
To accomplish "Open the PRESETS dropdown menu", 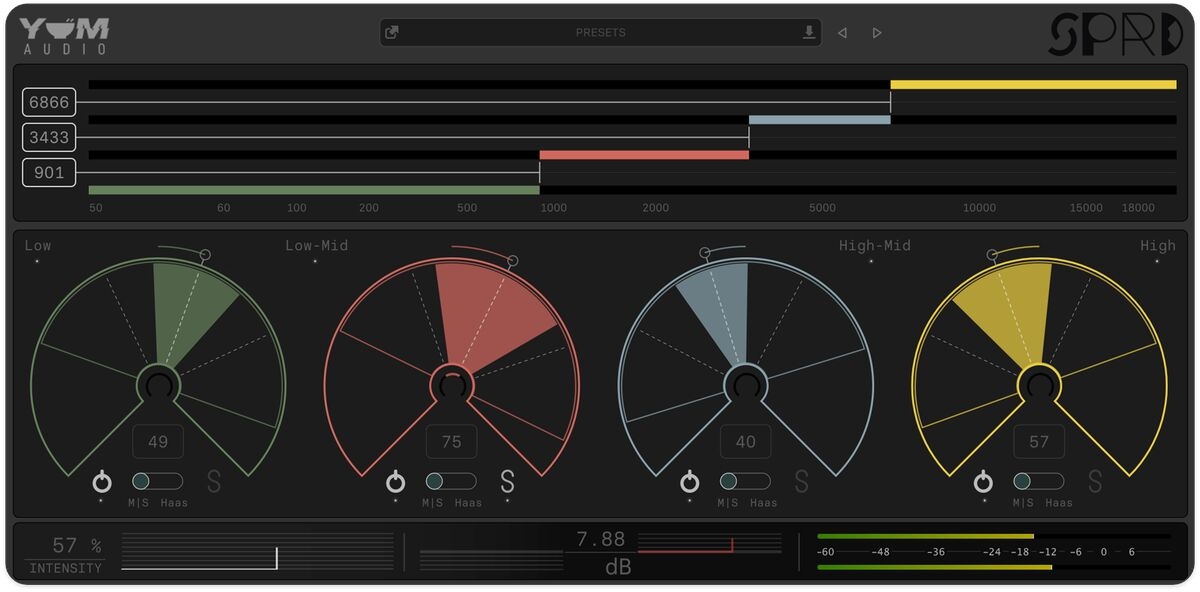I will point(600,32).
